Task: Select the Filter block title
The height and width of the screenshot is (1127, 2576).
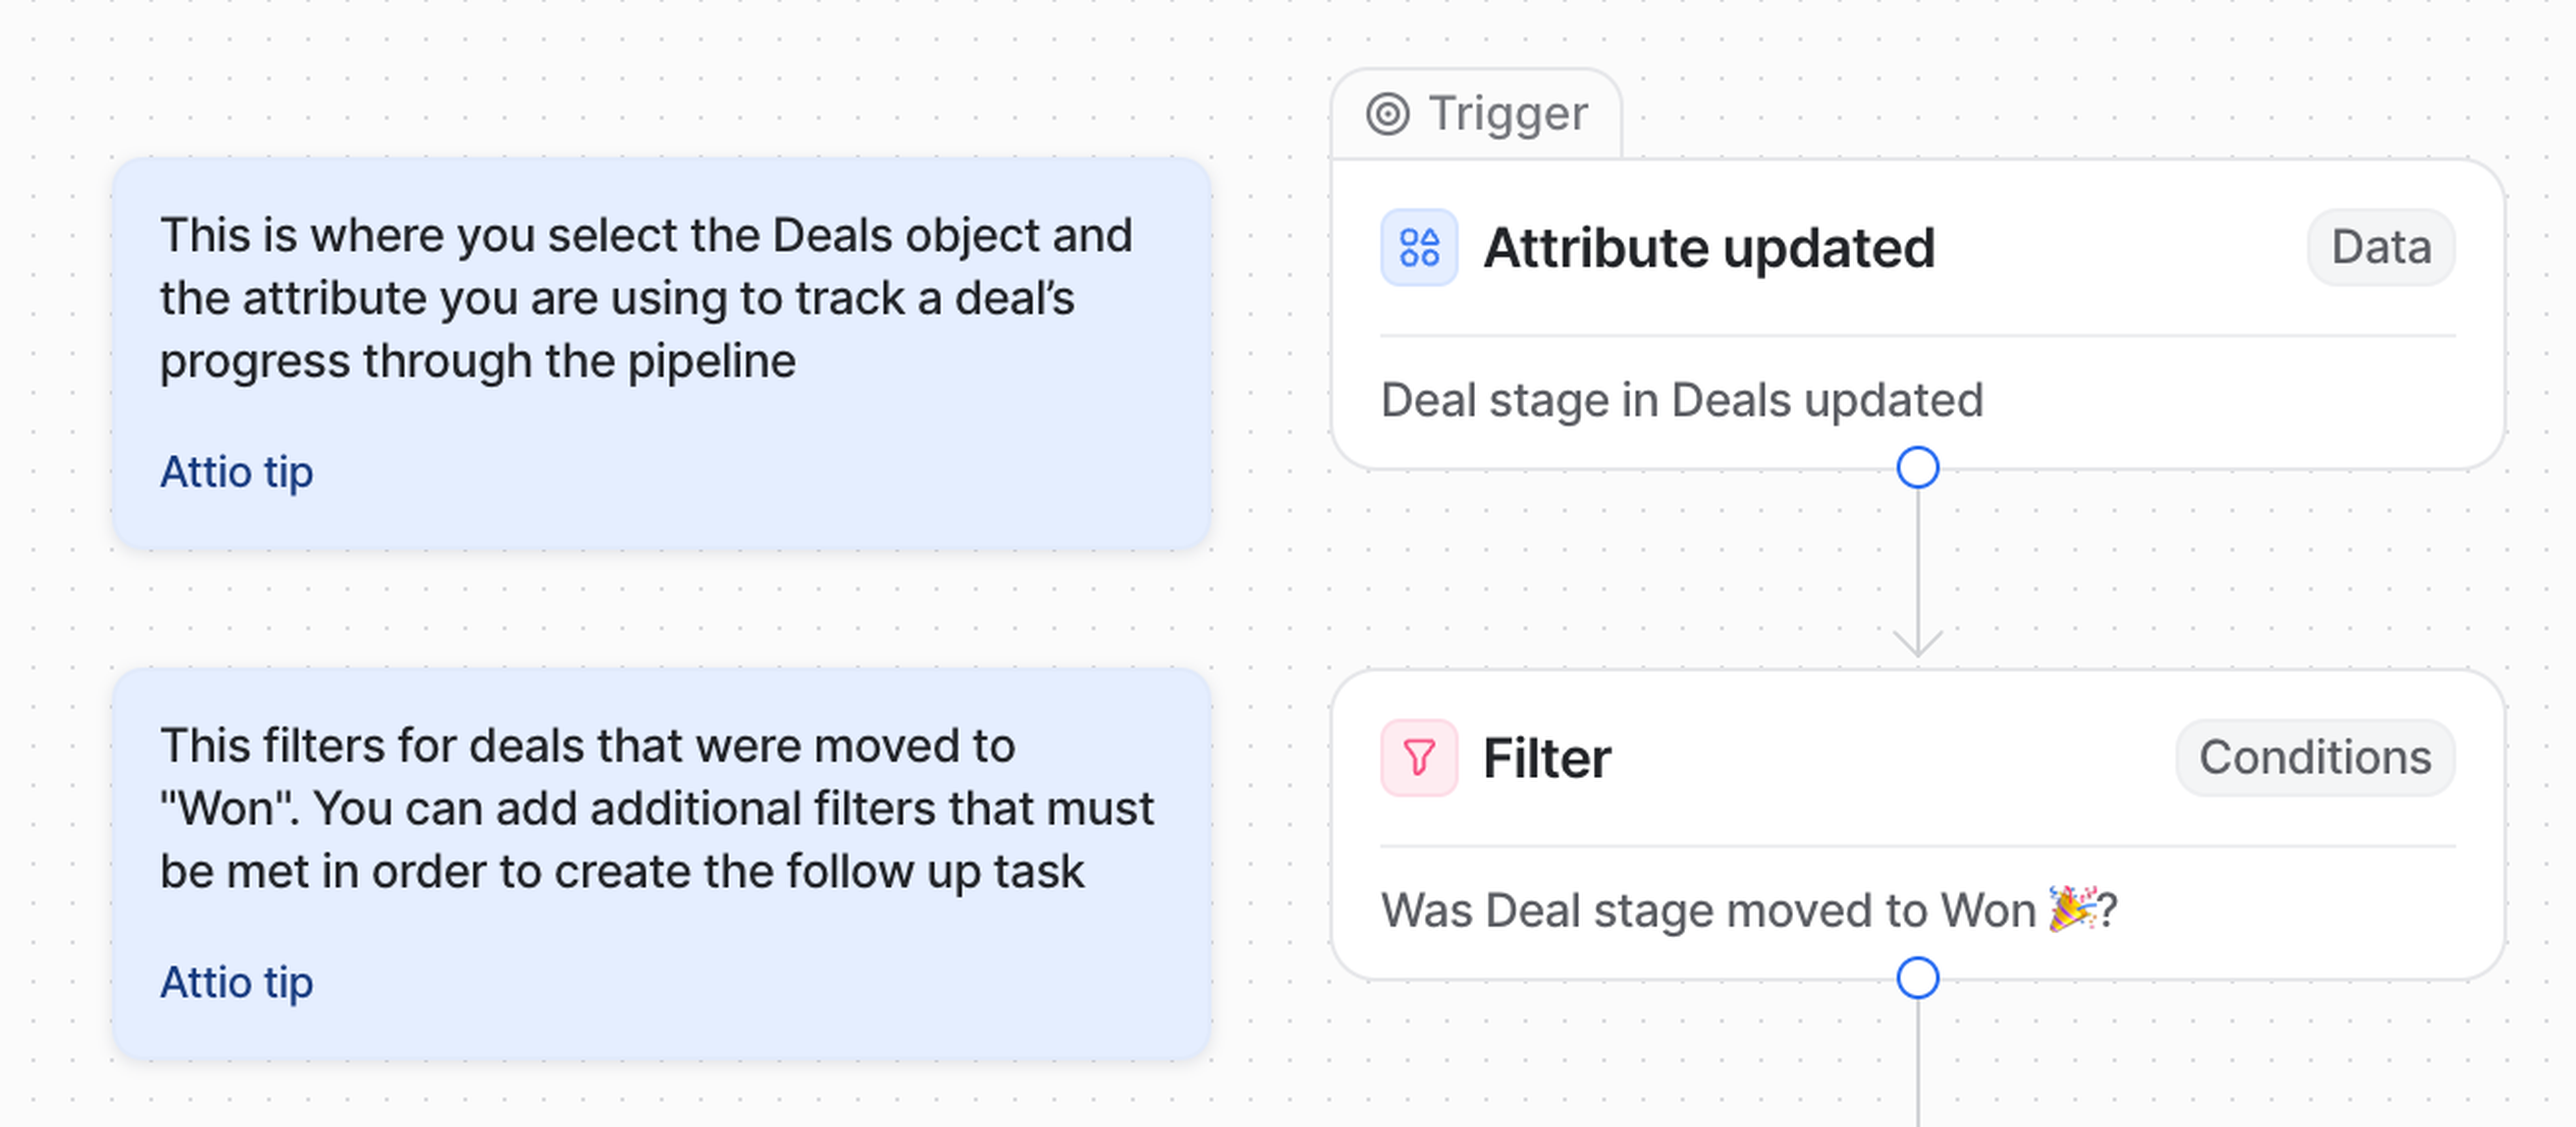Action: click(1546, 758)
